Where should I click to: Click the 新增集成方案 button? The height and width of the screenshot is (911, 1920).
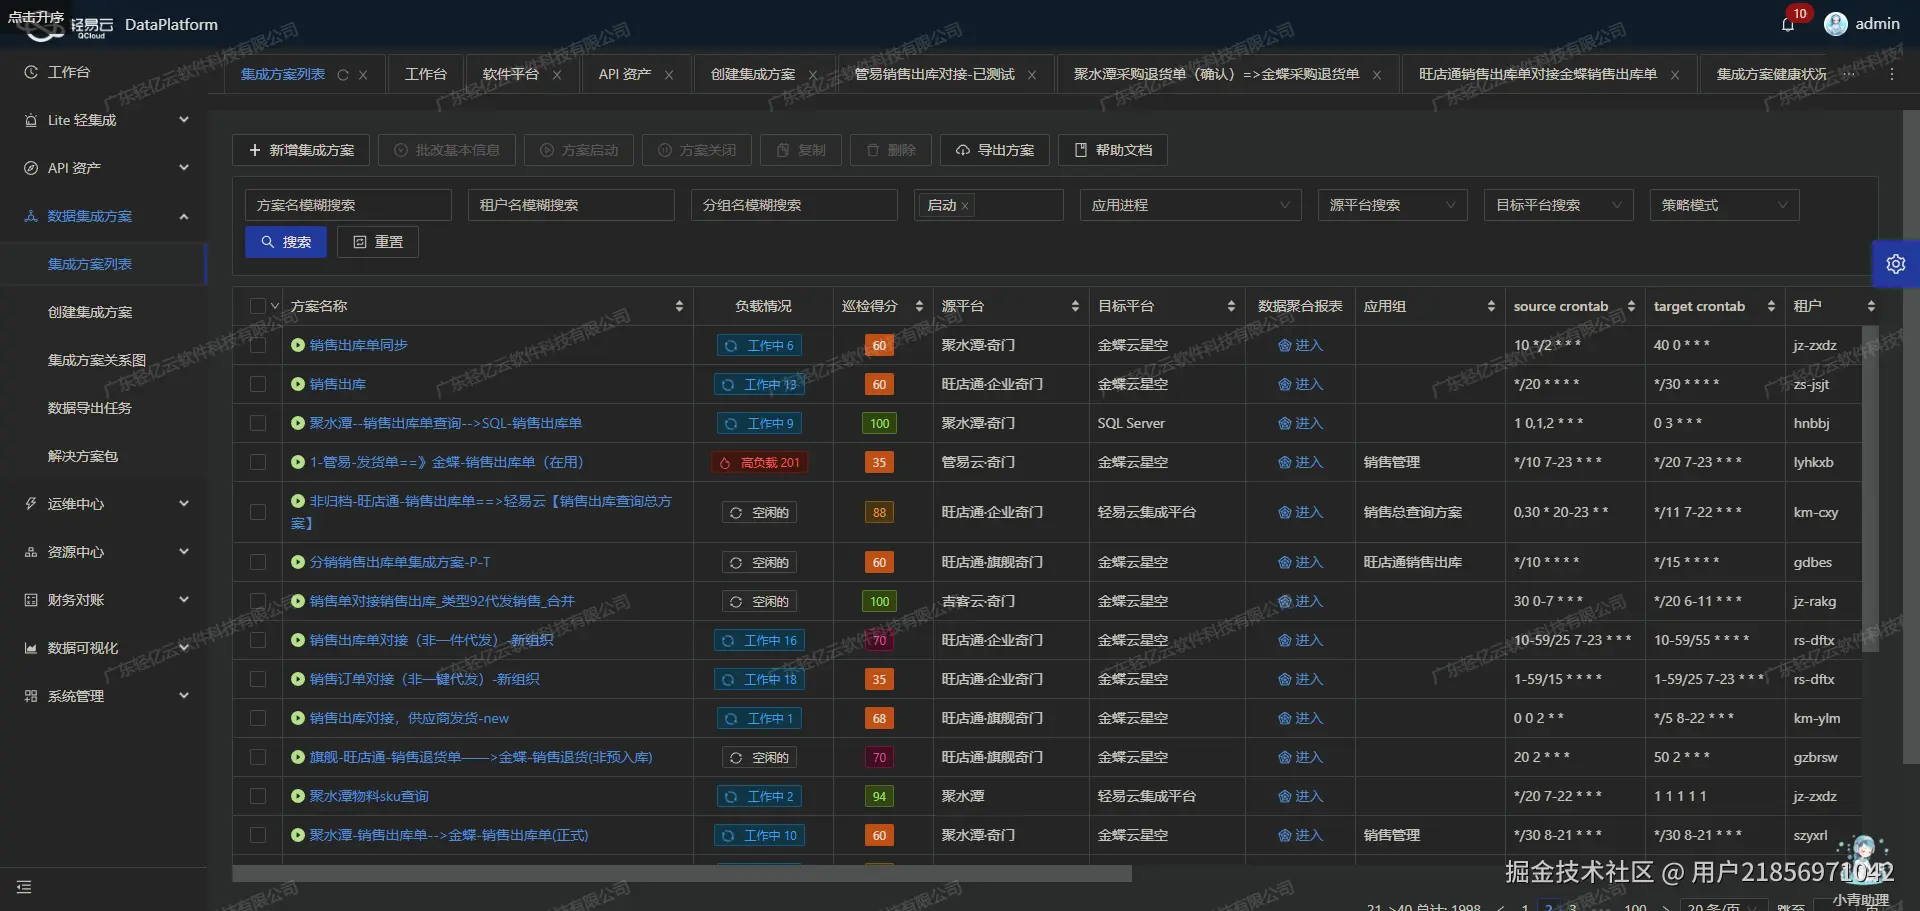point(300,149)
